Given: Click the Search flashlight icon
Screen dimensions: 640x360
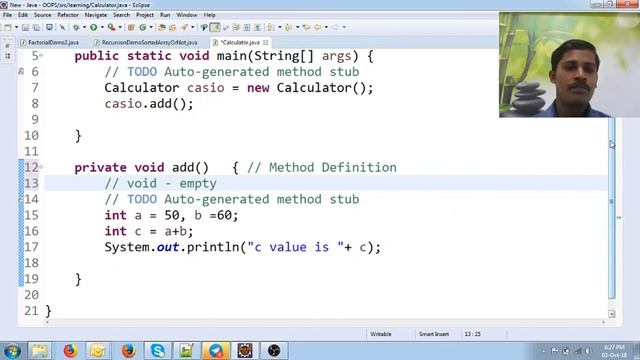Looking at the screenshot, I should tap(185, 27).
